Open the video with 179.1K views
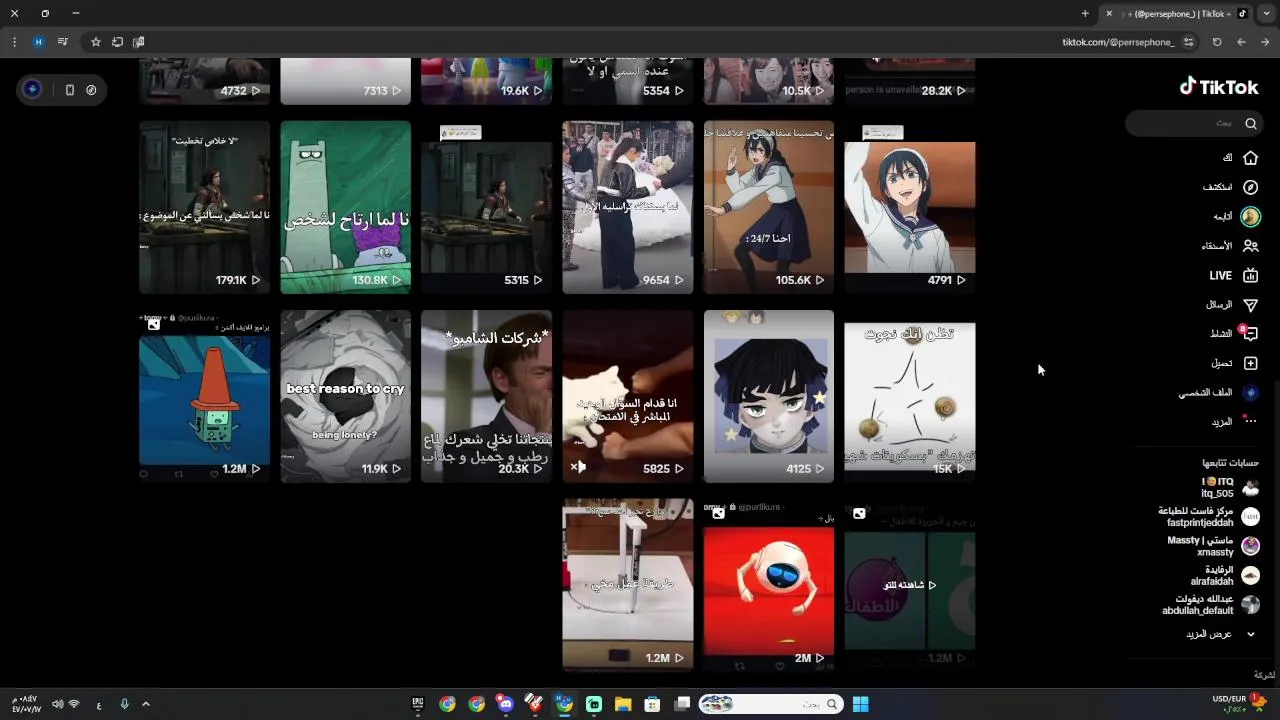 coord(204,207)
